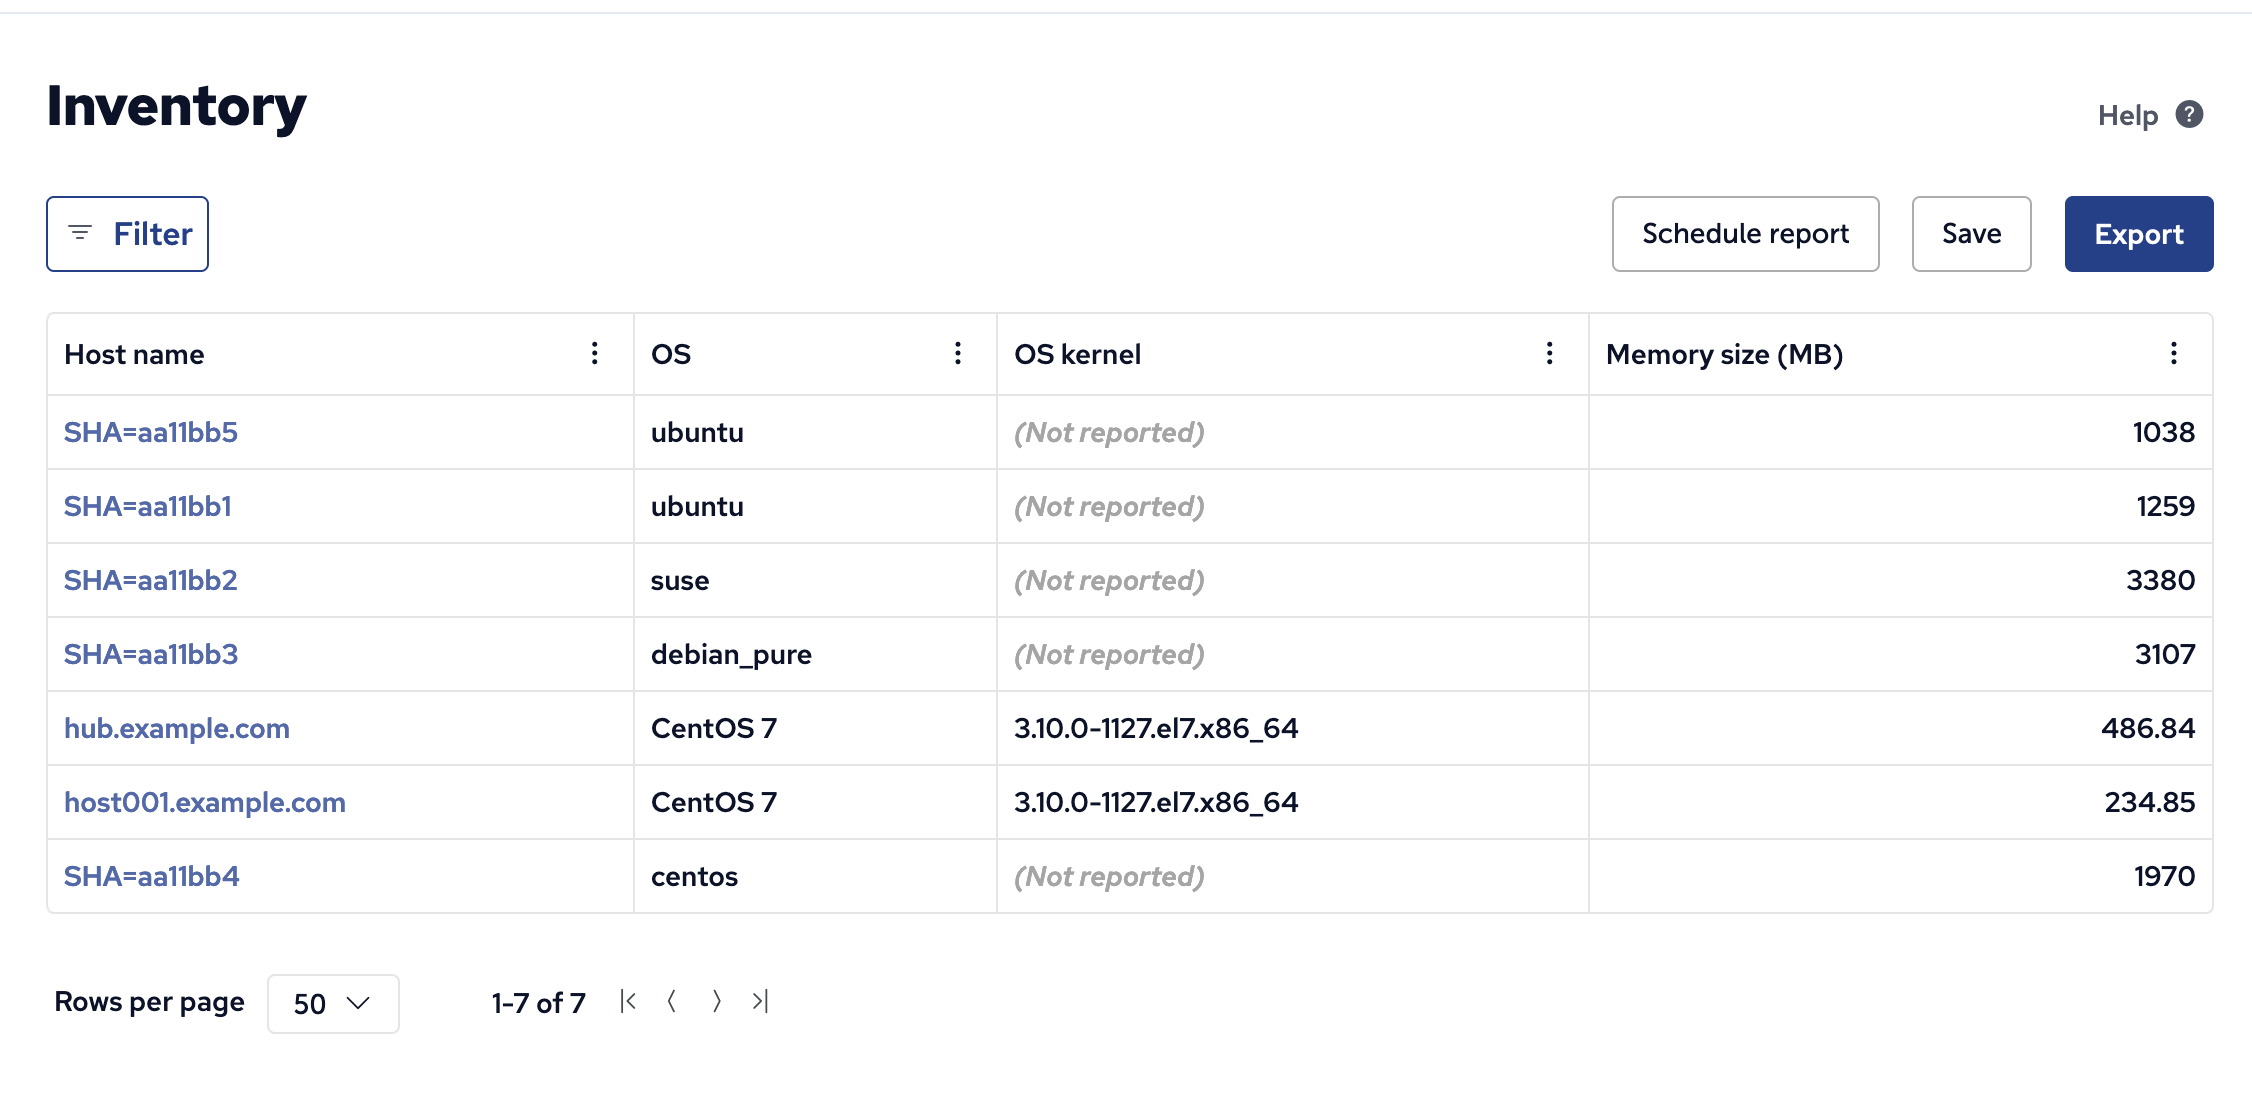The image size is (2252, 1106).
Task: Select host SHA=aa11bb5
Action: 150,432
